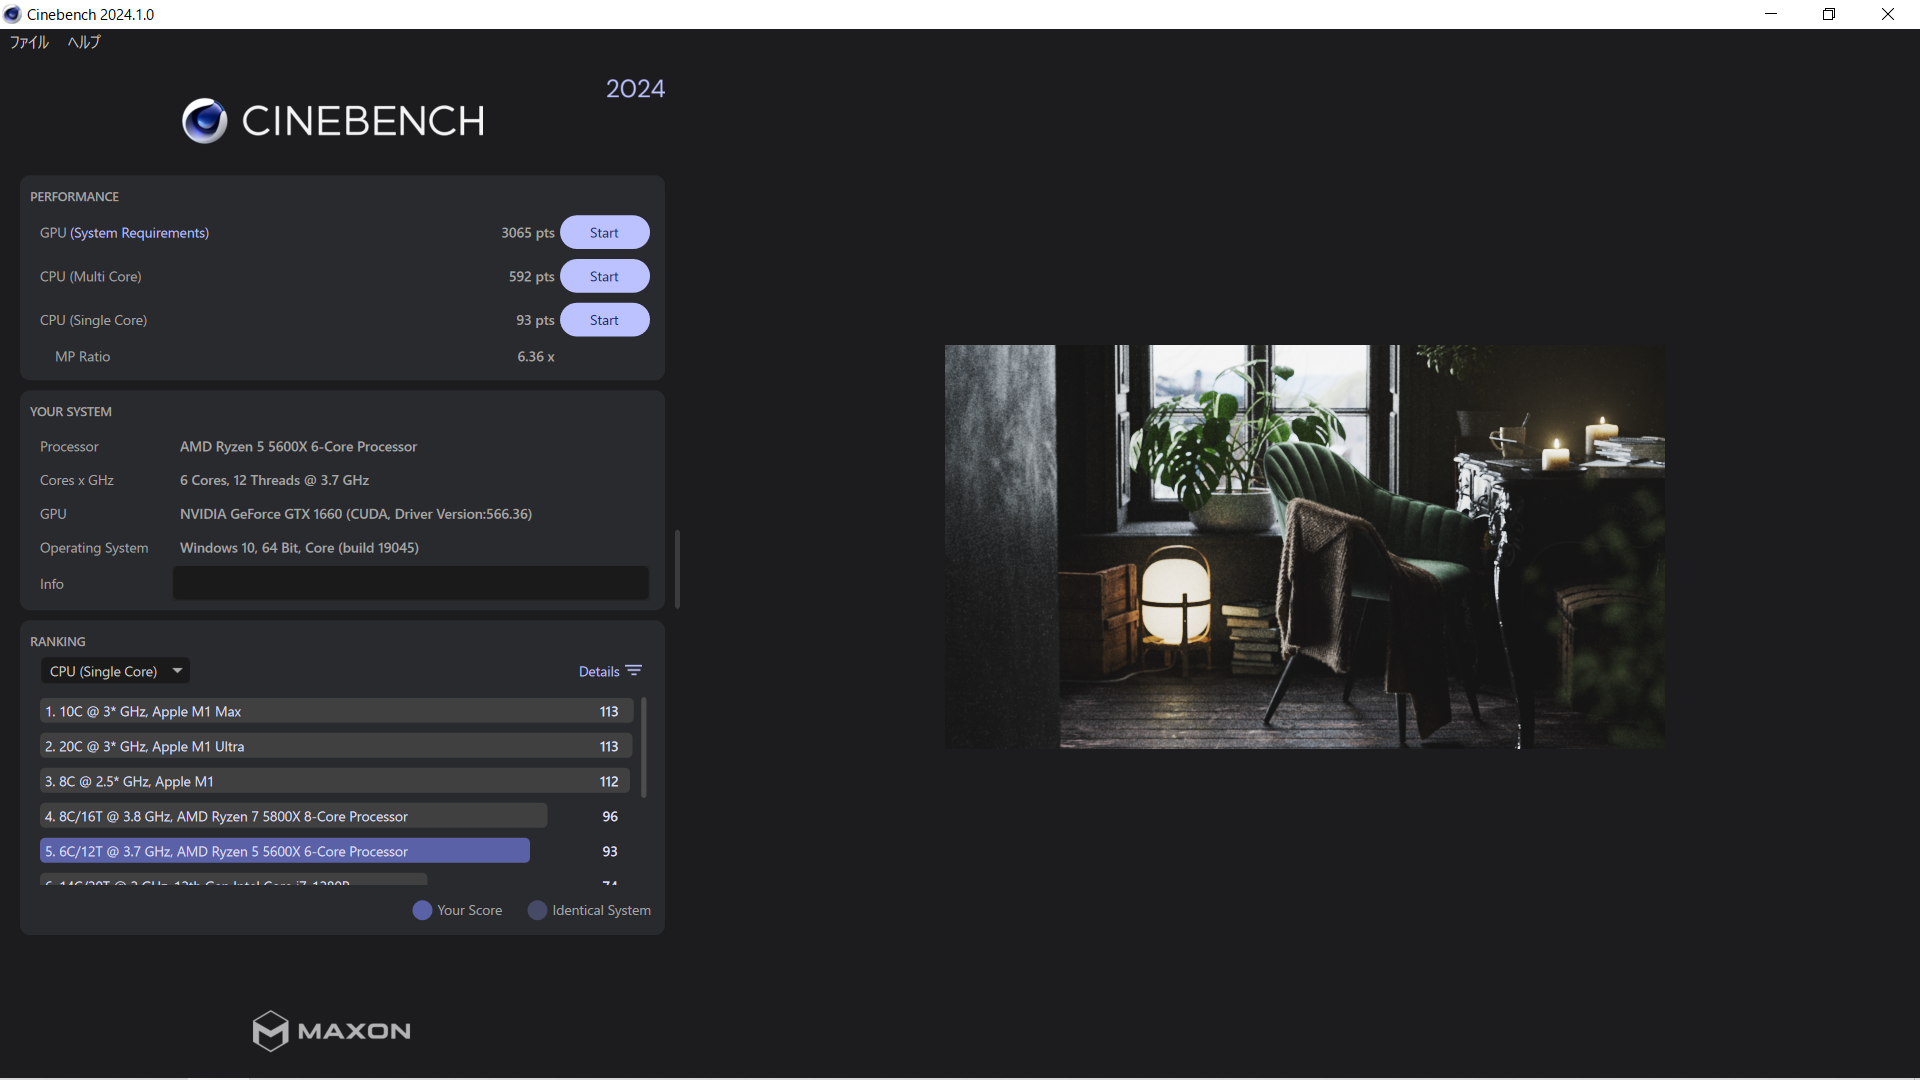Click the GPU score 3065 pts
This screenshot has width=1920, height=1080.
point(527,233)
